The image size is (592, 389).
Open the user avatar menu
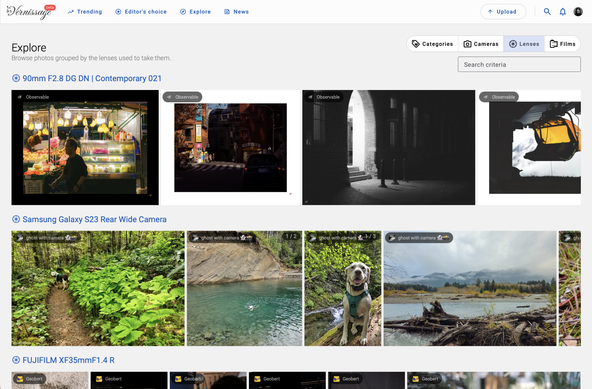tap(578, 12)
